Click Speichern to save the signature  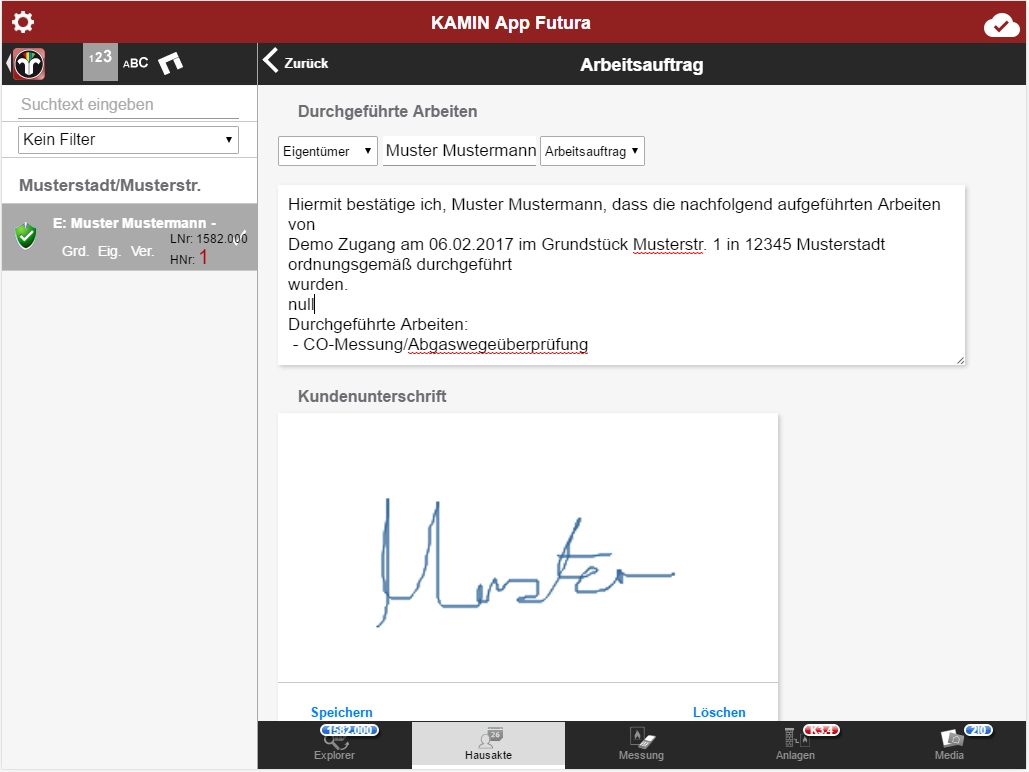[341, 712]
